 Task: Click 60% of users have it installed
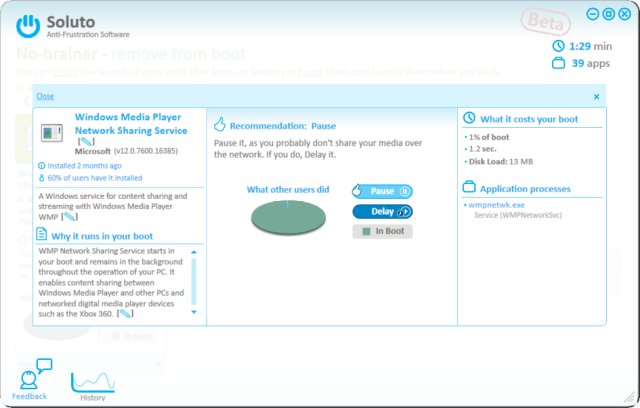tap(95, 178)
